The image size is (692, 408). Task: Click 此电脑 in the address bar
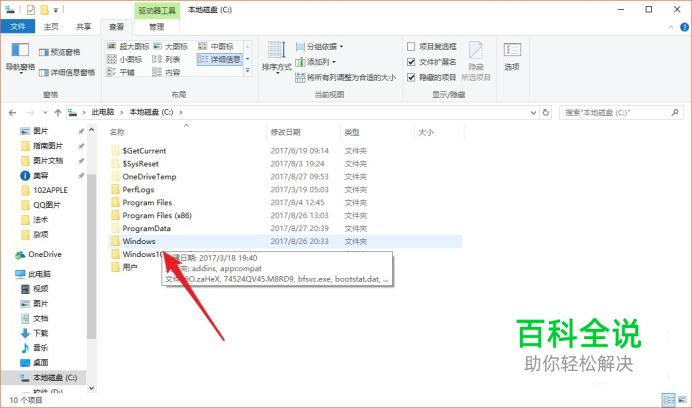103,113
